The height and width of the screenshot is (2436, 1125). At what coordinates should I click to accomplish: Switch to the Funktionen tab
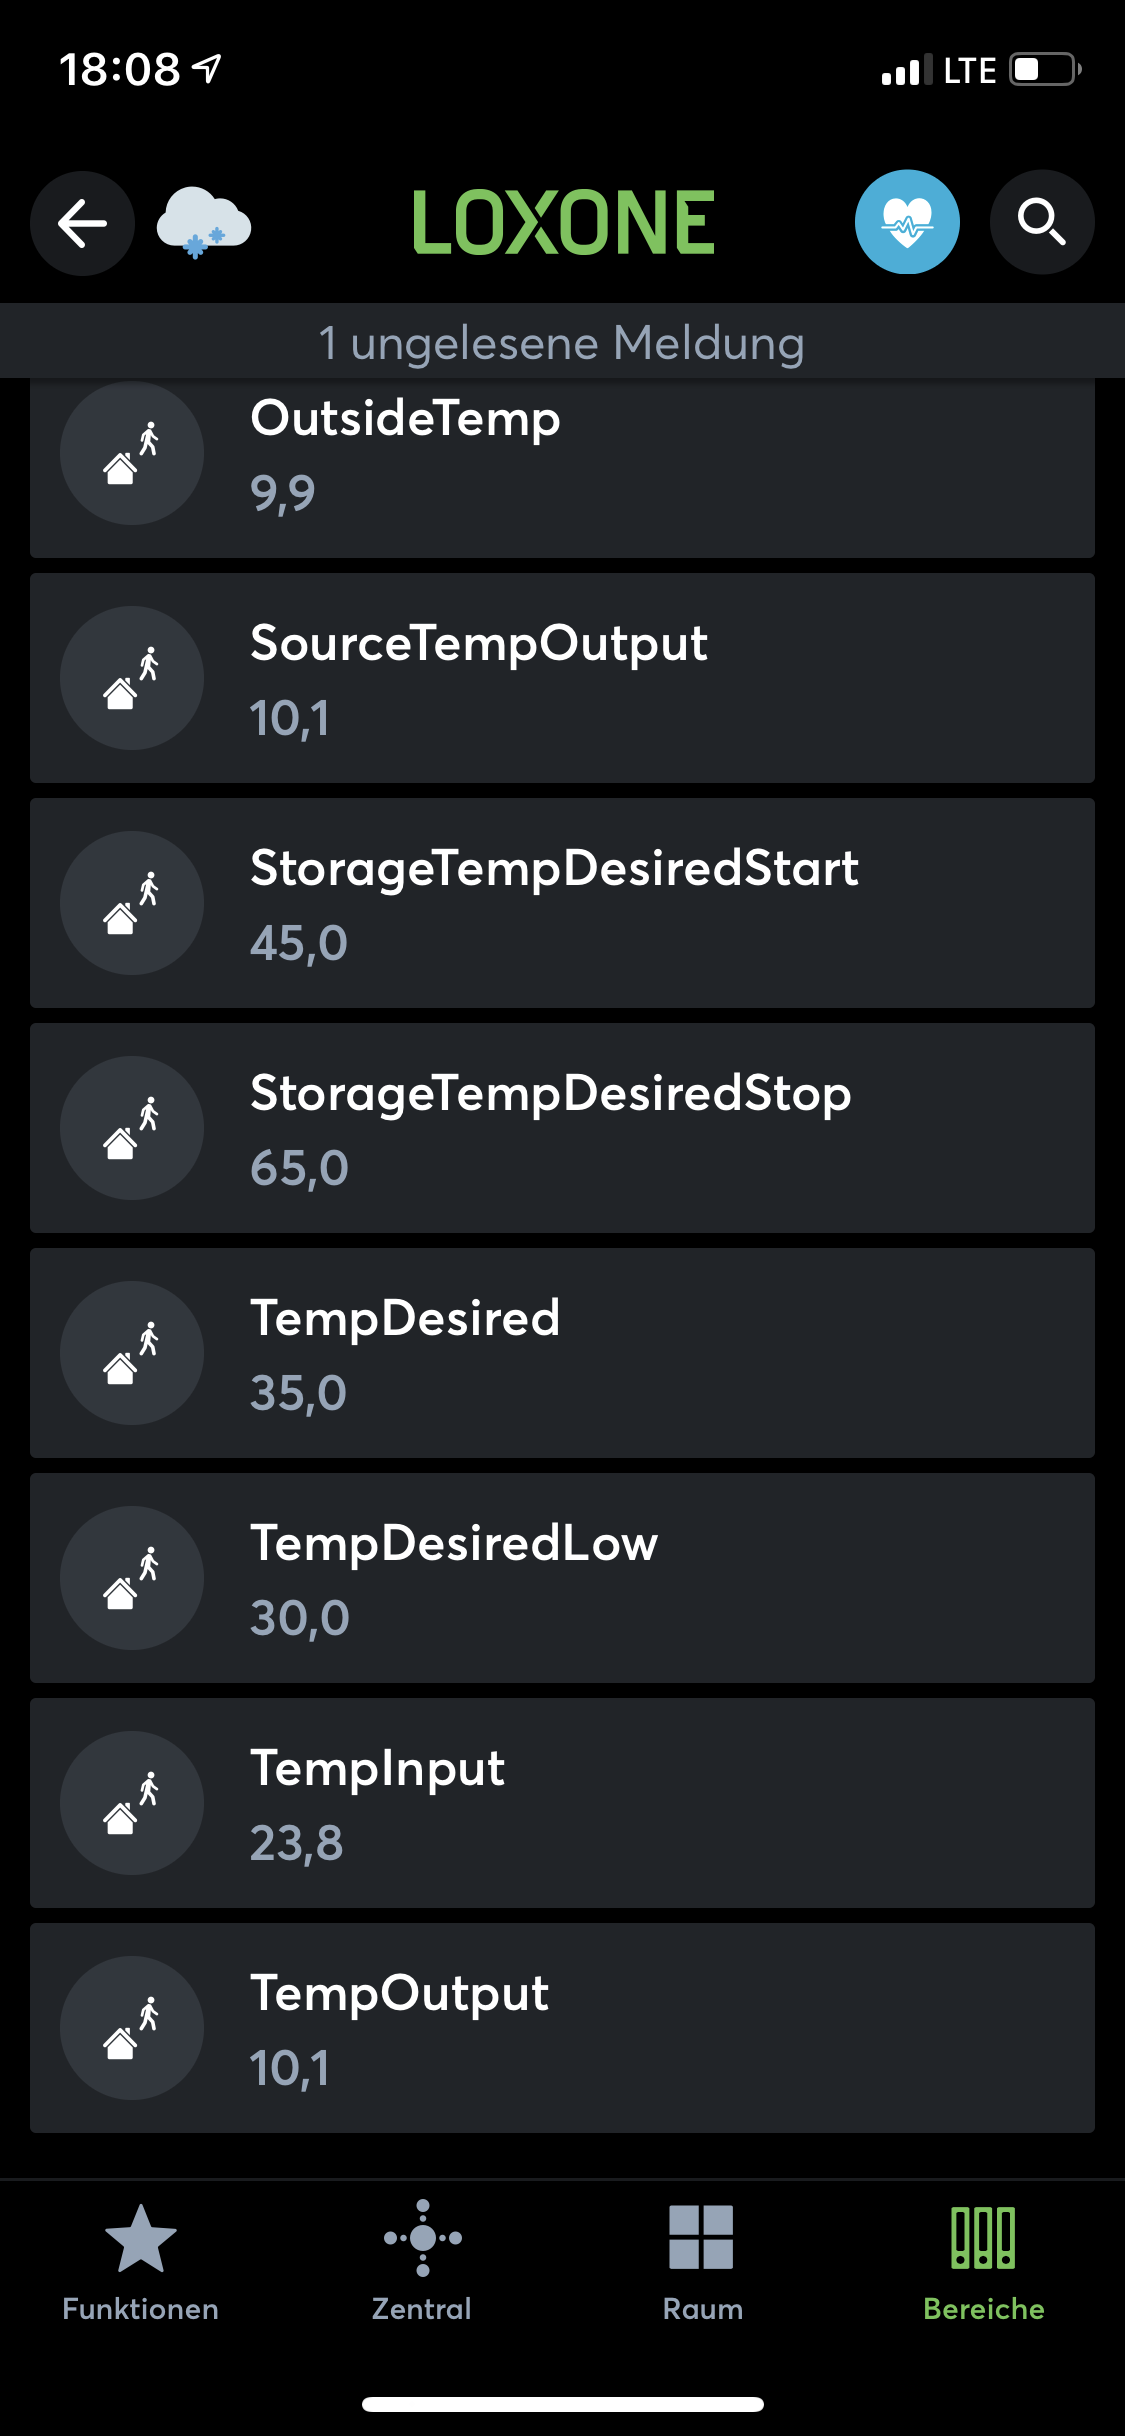click(x=140, y=2262)
